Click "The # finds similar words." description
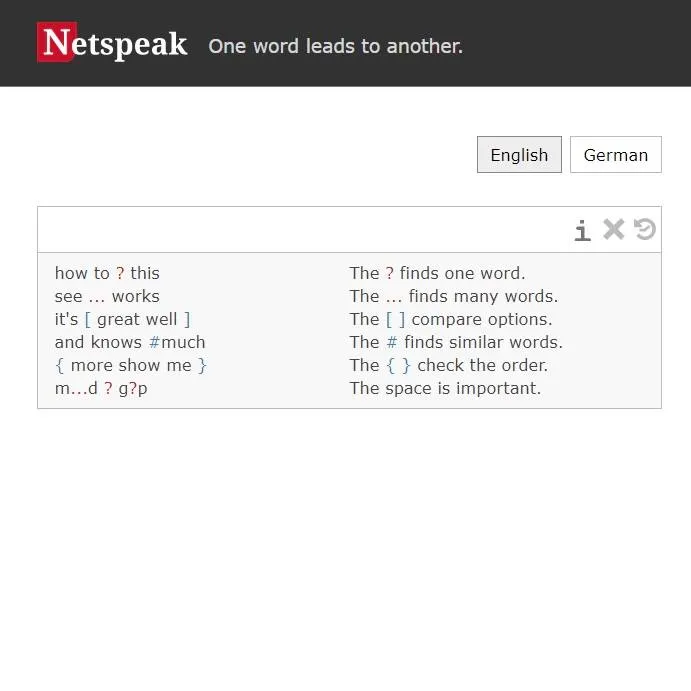The image size is (691, 691). (x=456, y=342)
